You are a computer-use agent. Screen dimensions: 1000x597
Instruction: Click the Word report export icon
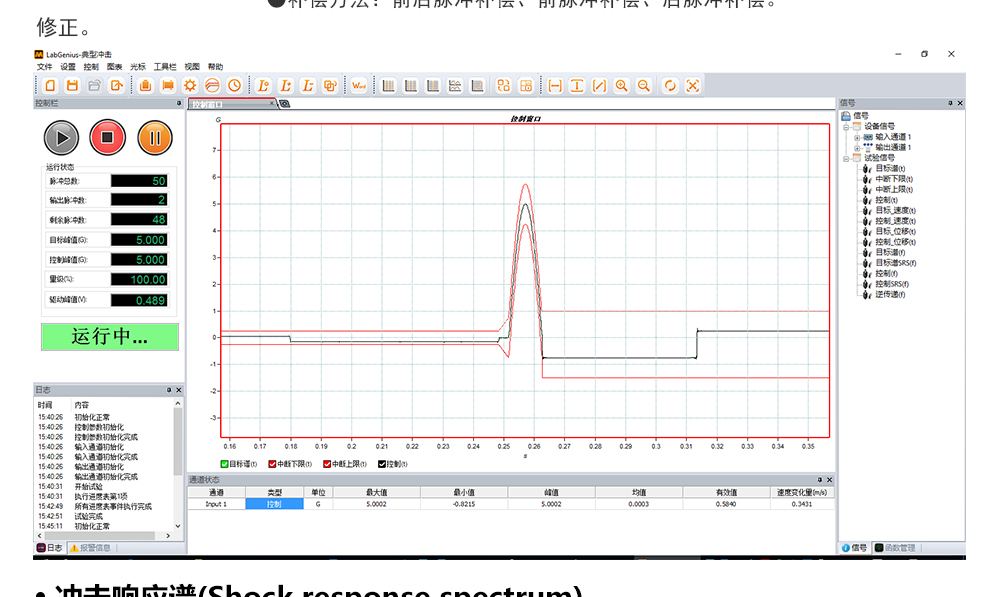point(358,86)
